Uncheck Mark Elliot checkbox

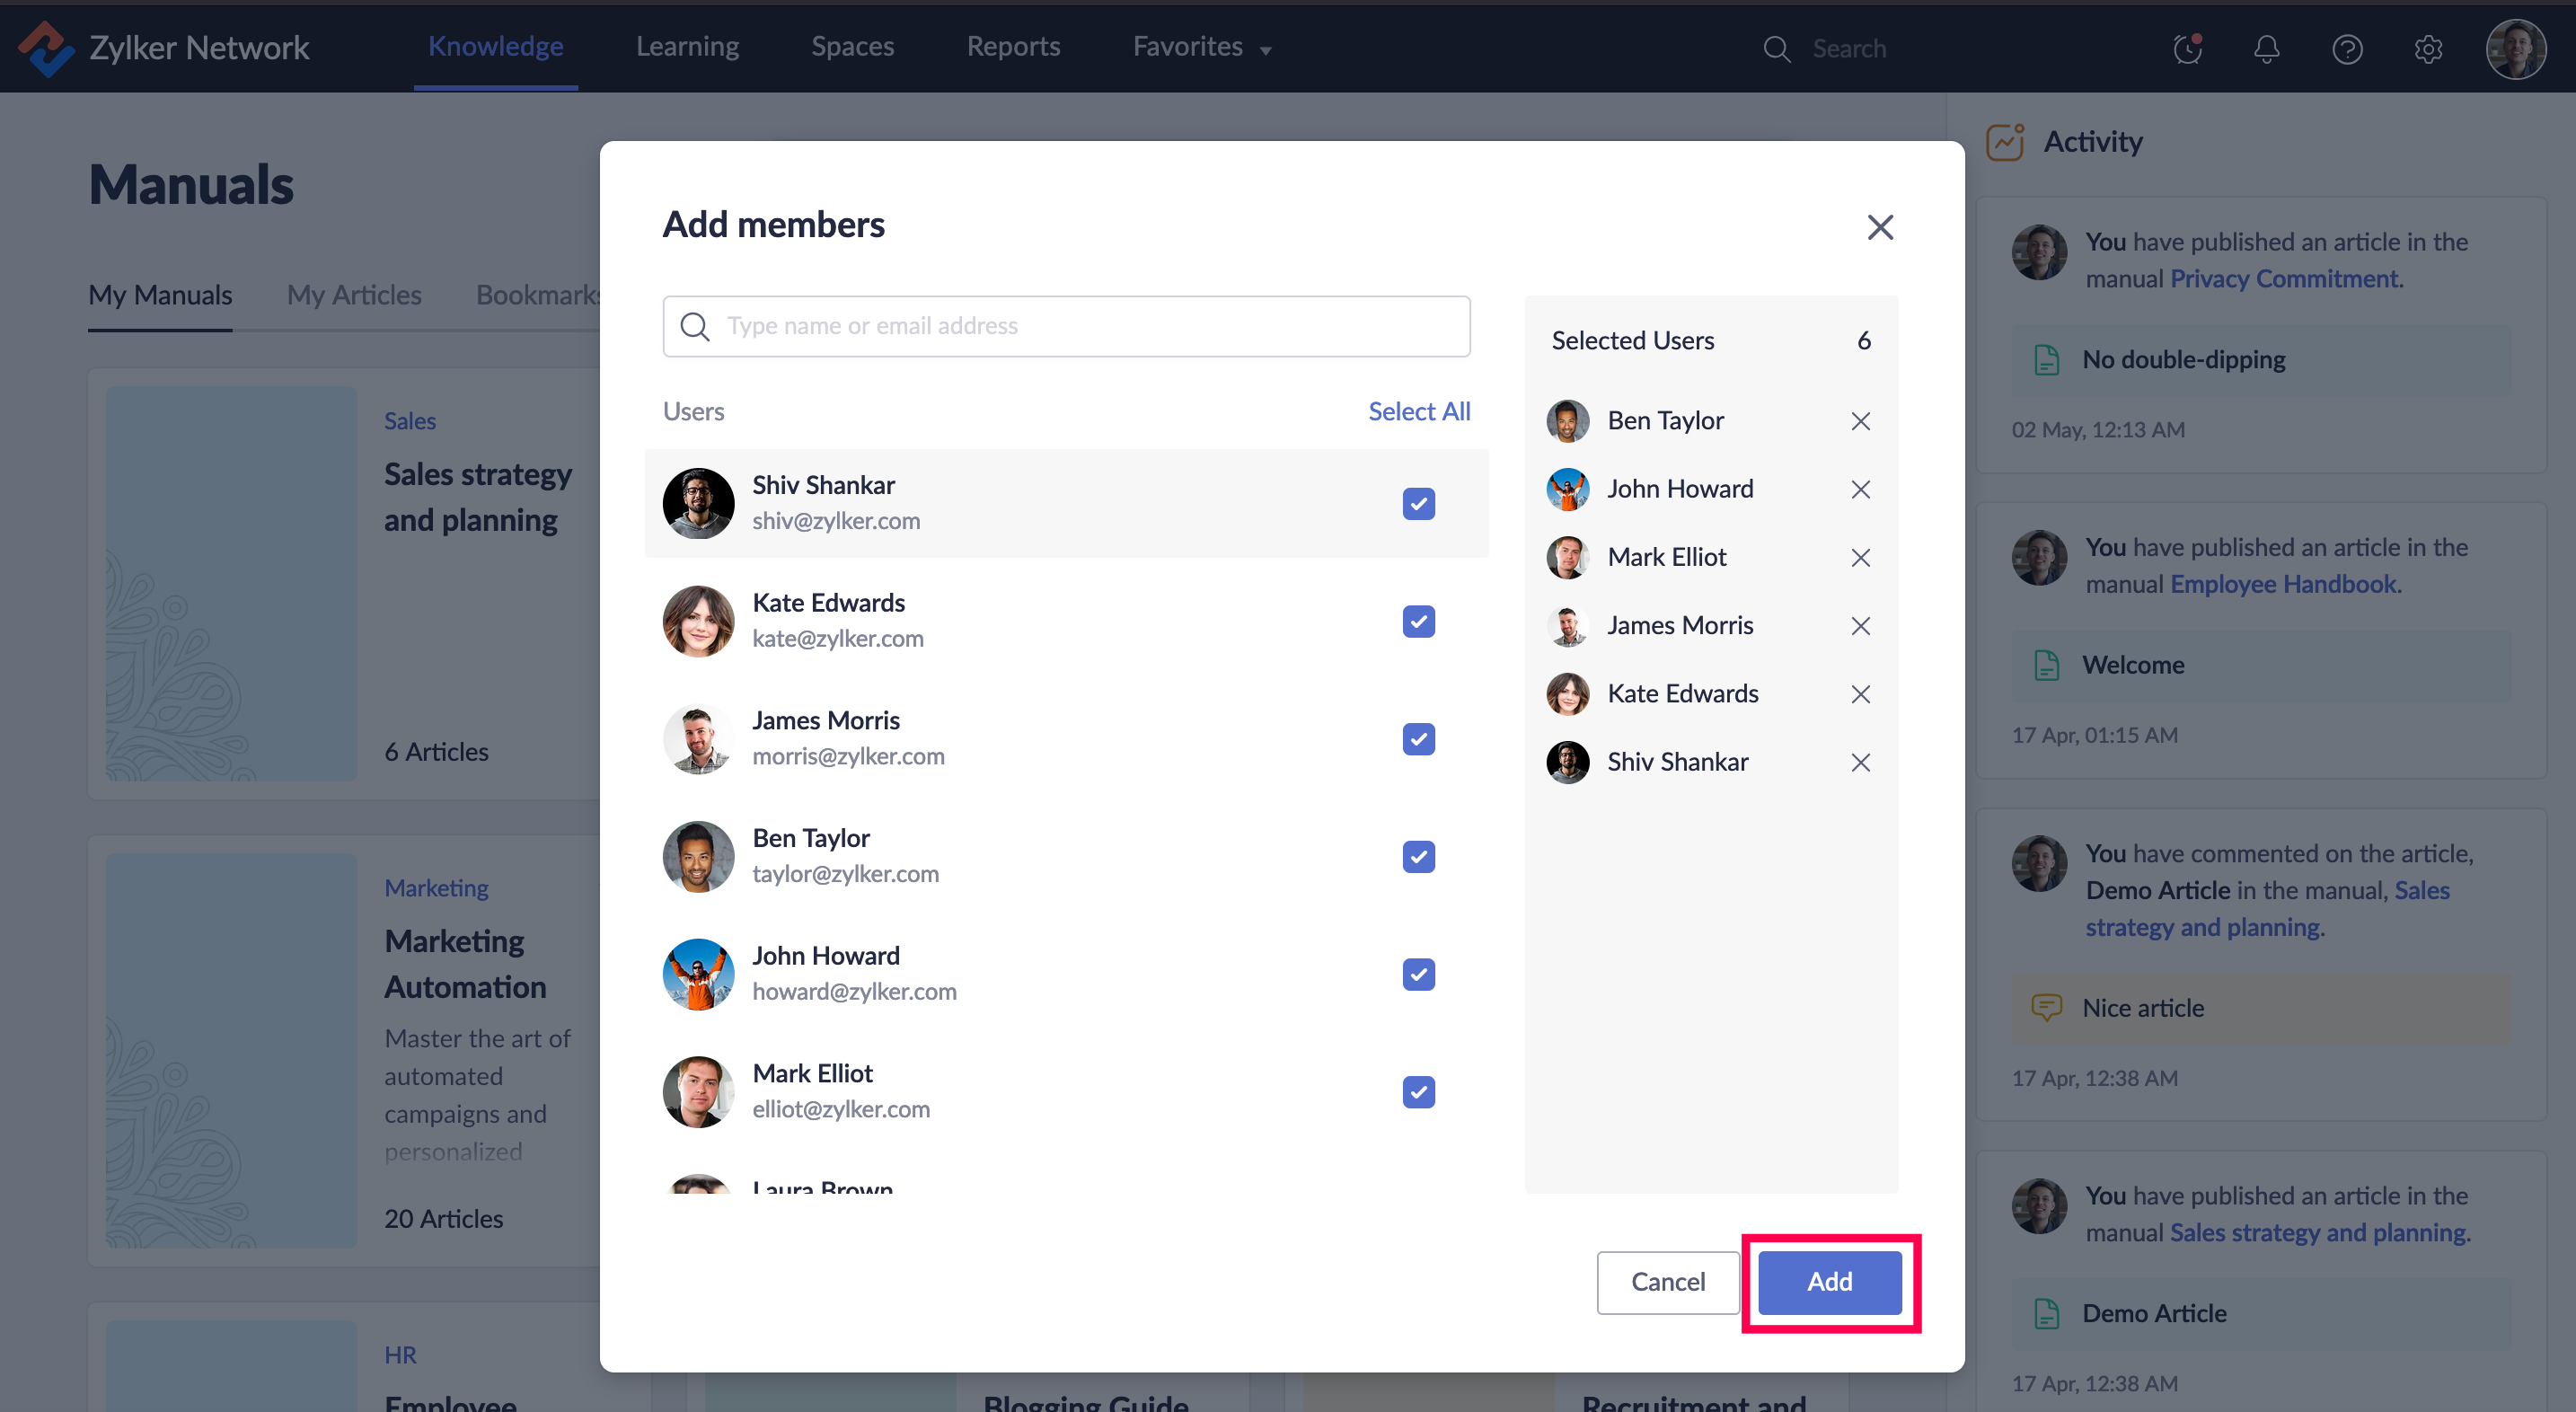pos(1418,1092)
